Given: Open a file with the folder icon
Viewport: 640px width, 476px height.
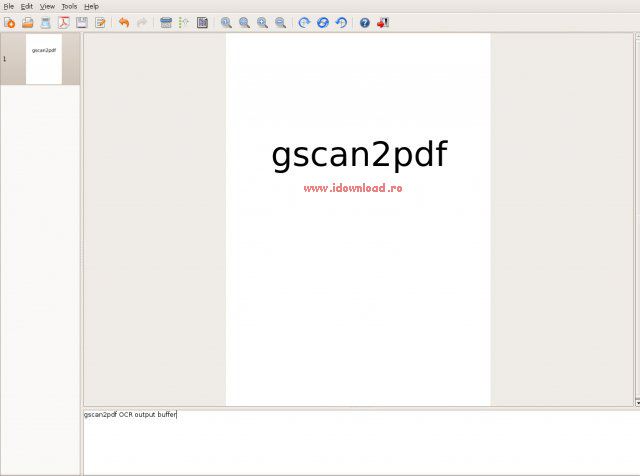Looking at the screenshot, I should (28, 23).
